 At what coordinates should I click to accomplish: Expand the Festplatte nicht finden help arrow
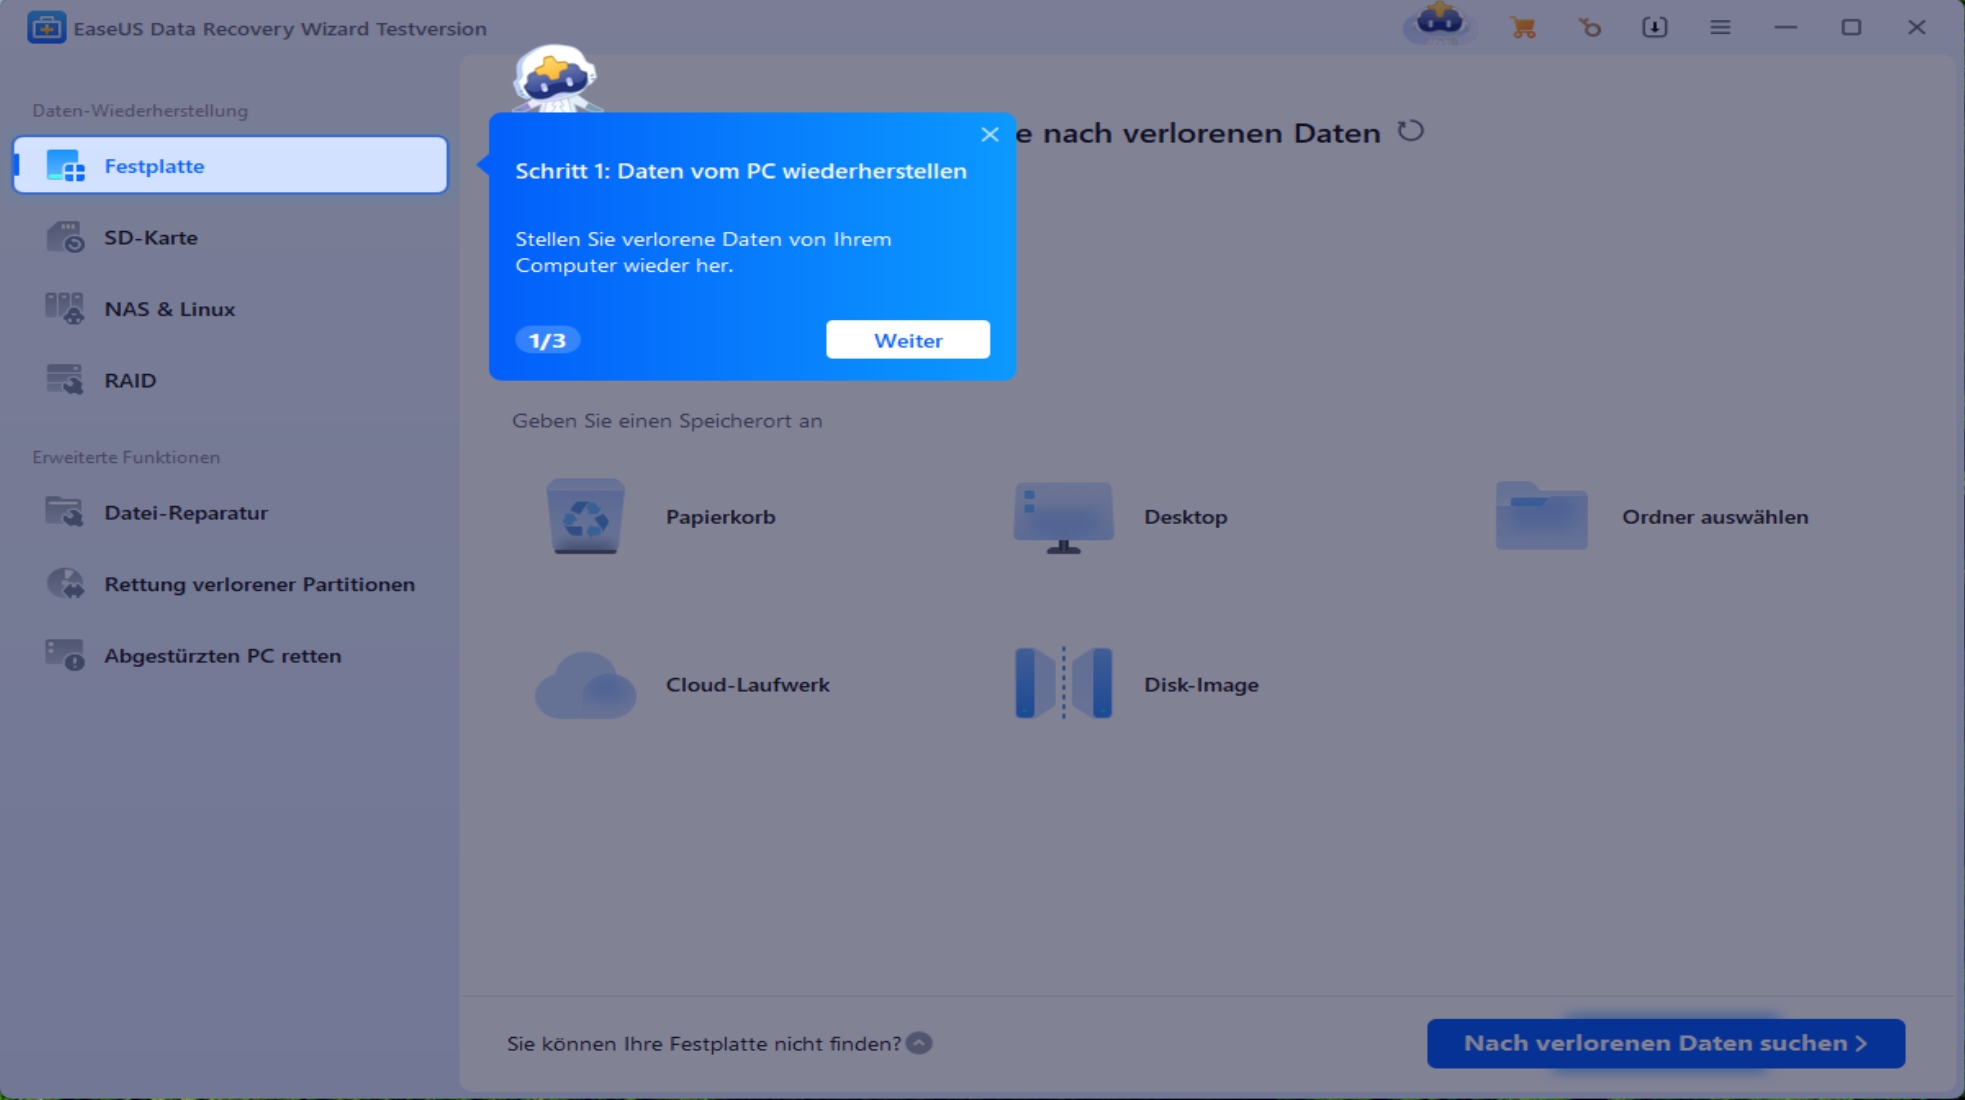(919, 1043)
